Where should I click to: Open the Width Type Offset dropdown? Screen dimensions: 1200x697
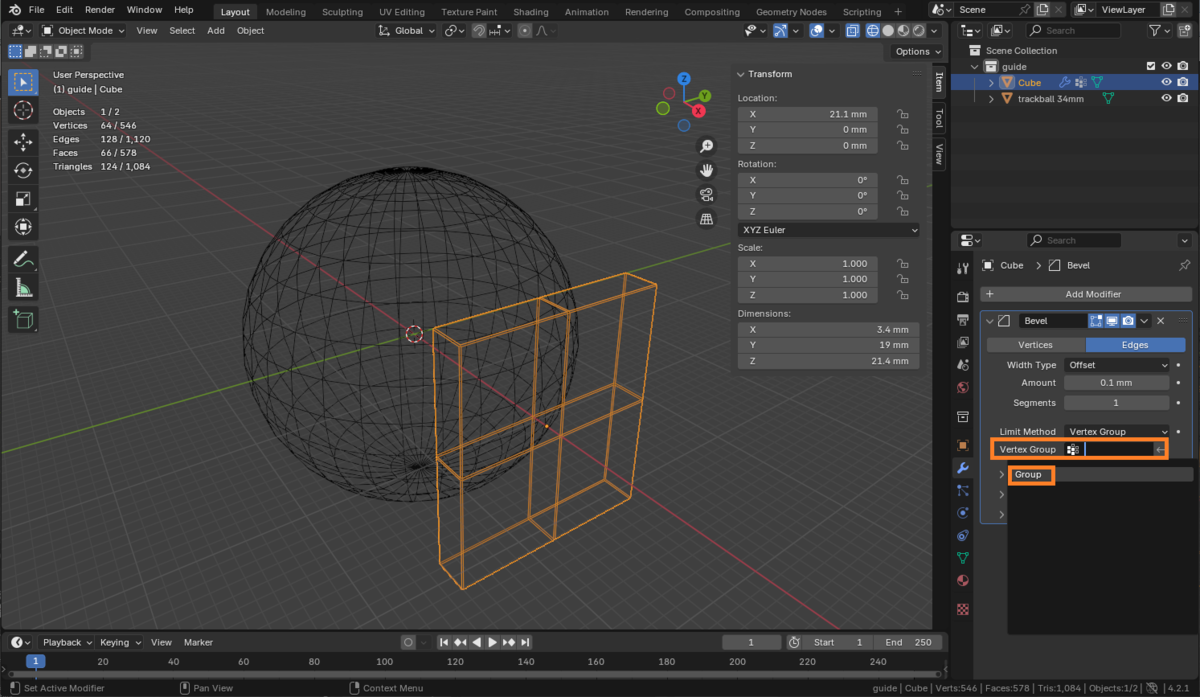click(x=1116, y=365)
